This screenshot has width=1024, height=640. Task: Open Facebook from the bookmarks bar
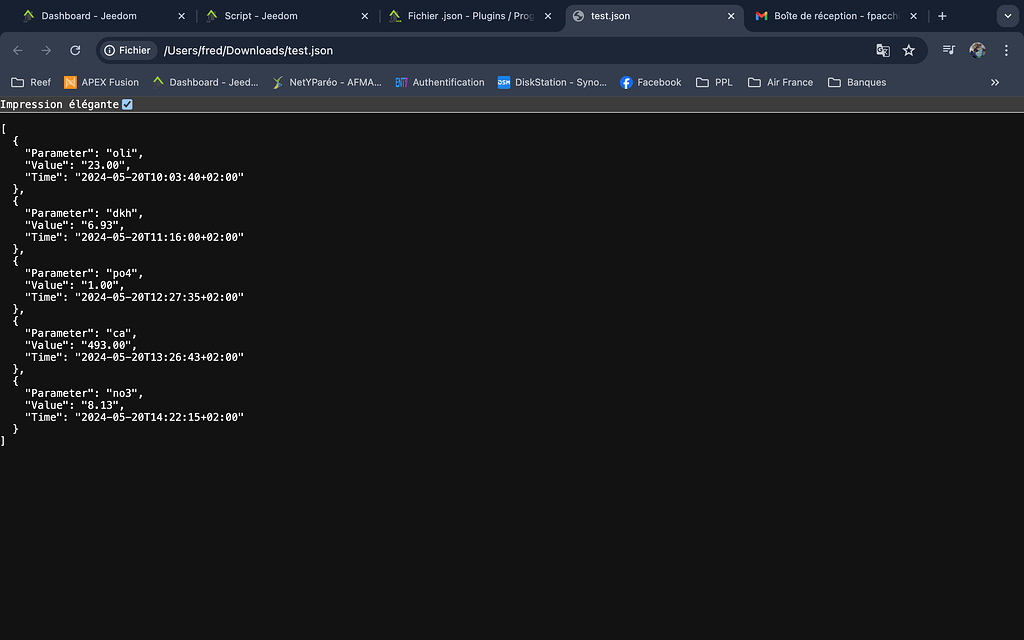pos(650,82)
